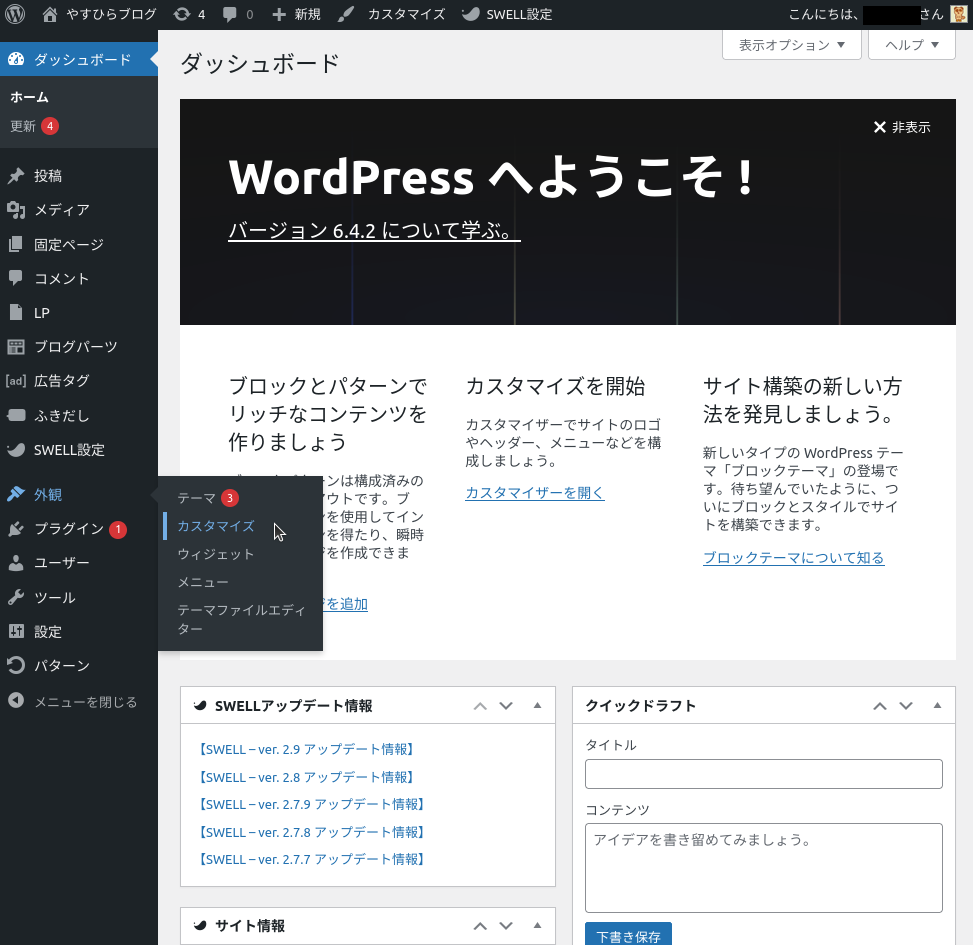Viewport: 973px width, 945px height.
Task: Expand the 表示オプション dropdown
Action: point(792,45)
